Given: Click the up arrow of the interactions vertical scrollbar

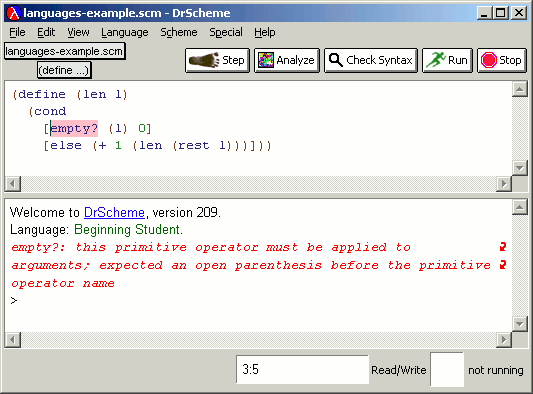Looking at the screenshot, I should (519, 207).
